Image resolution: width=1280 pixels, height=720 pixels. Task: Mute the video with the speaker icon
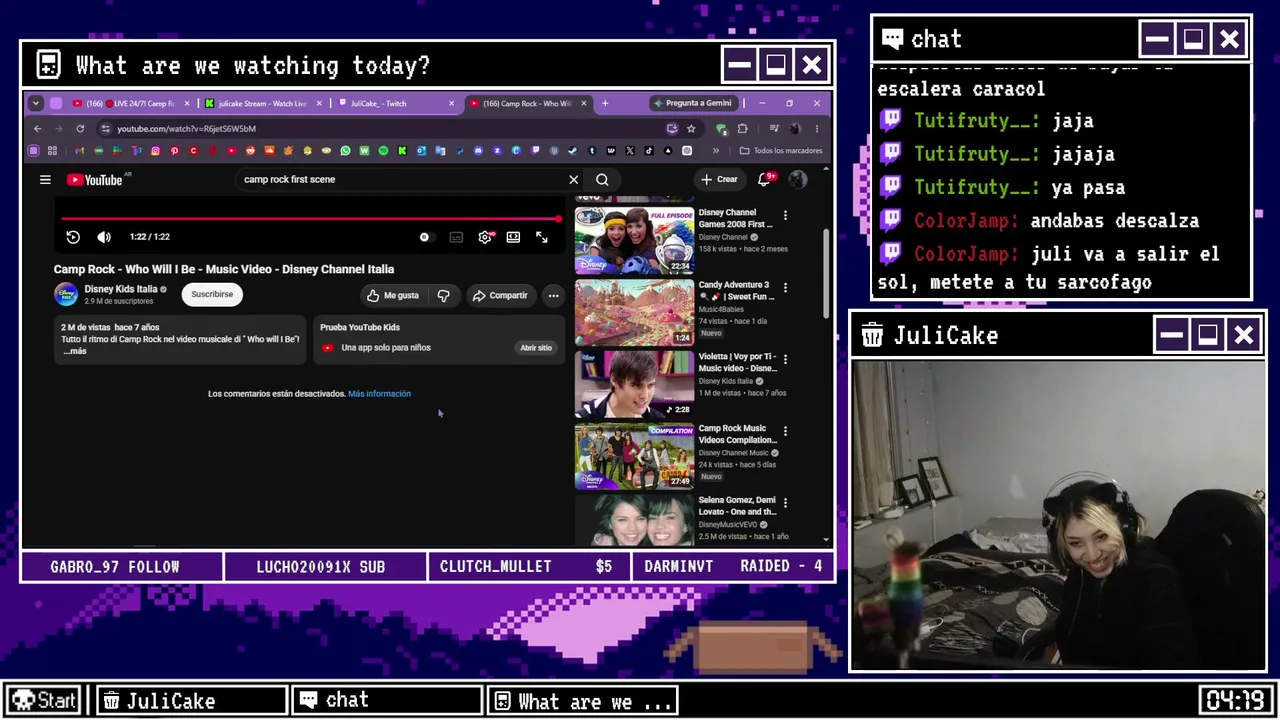pyautogui.click(x=104, y=237)
